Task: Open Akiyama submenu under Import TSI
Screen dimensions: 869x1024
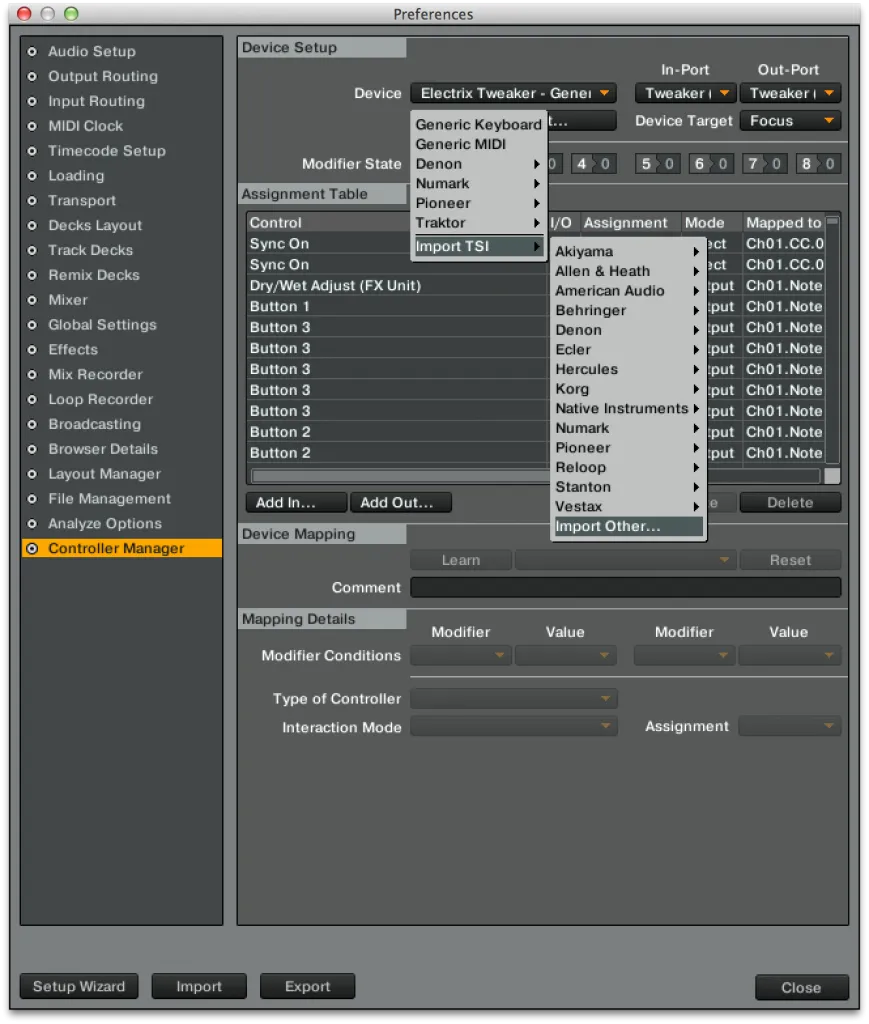Action: (x=628, y=251)
